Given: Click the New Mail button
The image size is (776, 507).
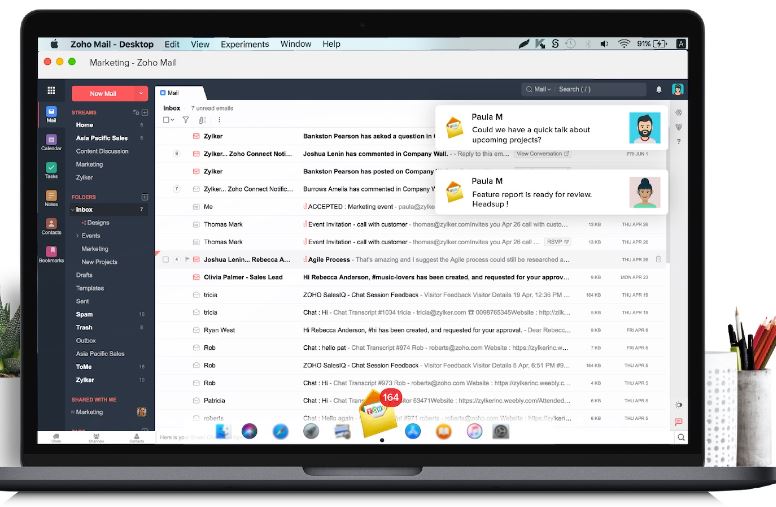Looking at the screenshot, I should pyautogui.click(x=103, y=93).
